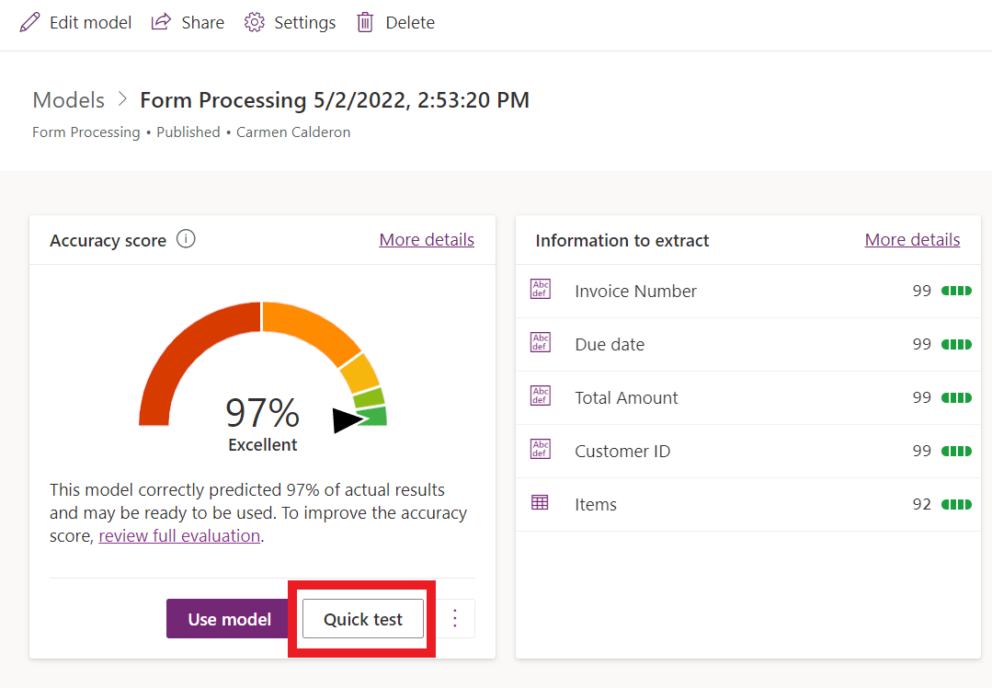Open Settings via the gear icon
992x688 pixels.
[x=254, y=22]
